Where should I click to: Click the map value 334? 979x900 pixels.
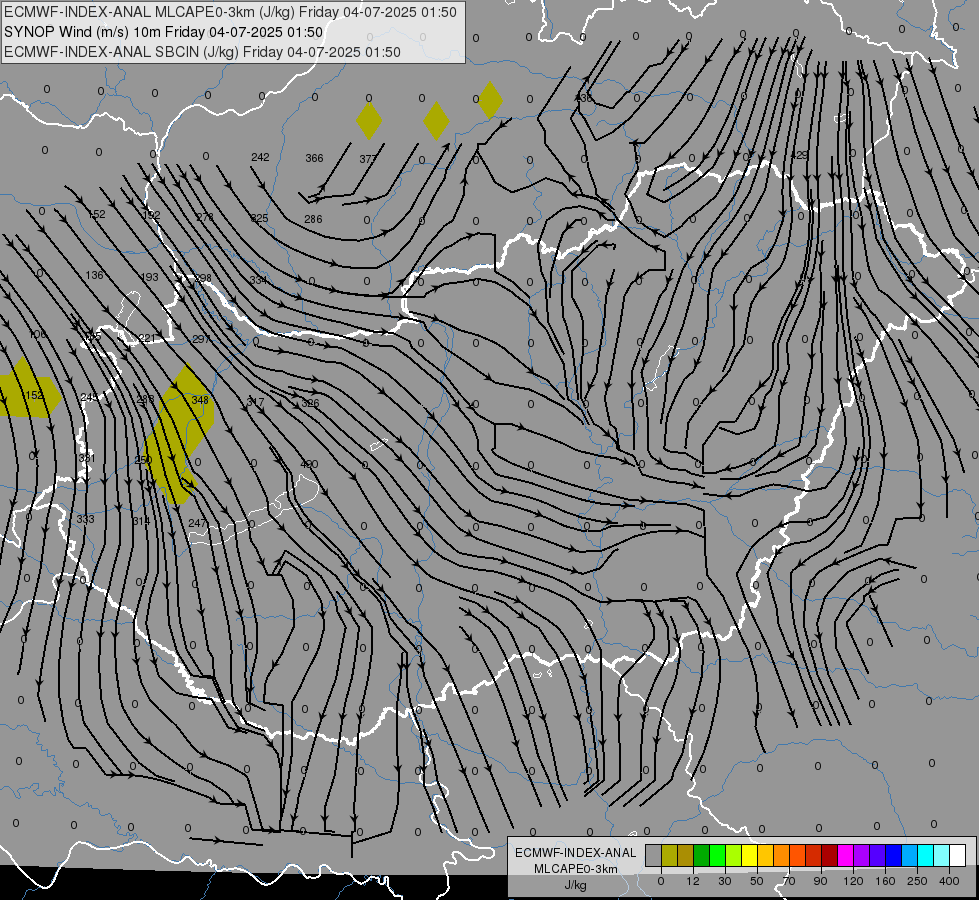click(258, 280)
